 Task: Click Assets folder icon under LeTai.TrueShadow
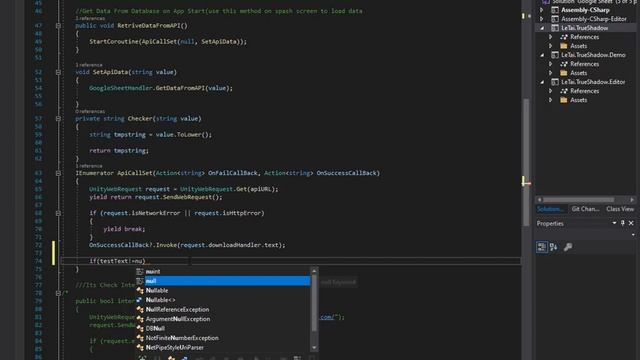(x=564, y=46)
